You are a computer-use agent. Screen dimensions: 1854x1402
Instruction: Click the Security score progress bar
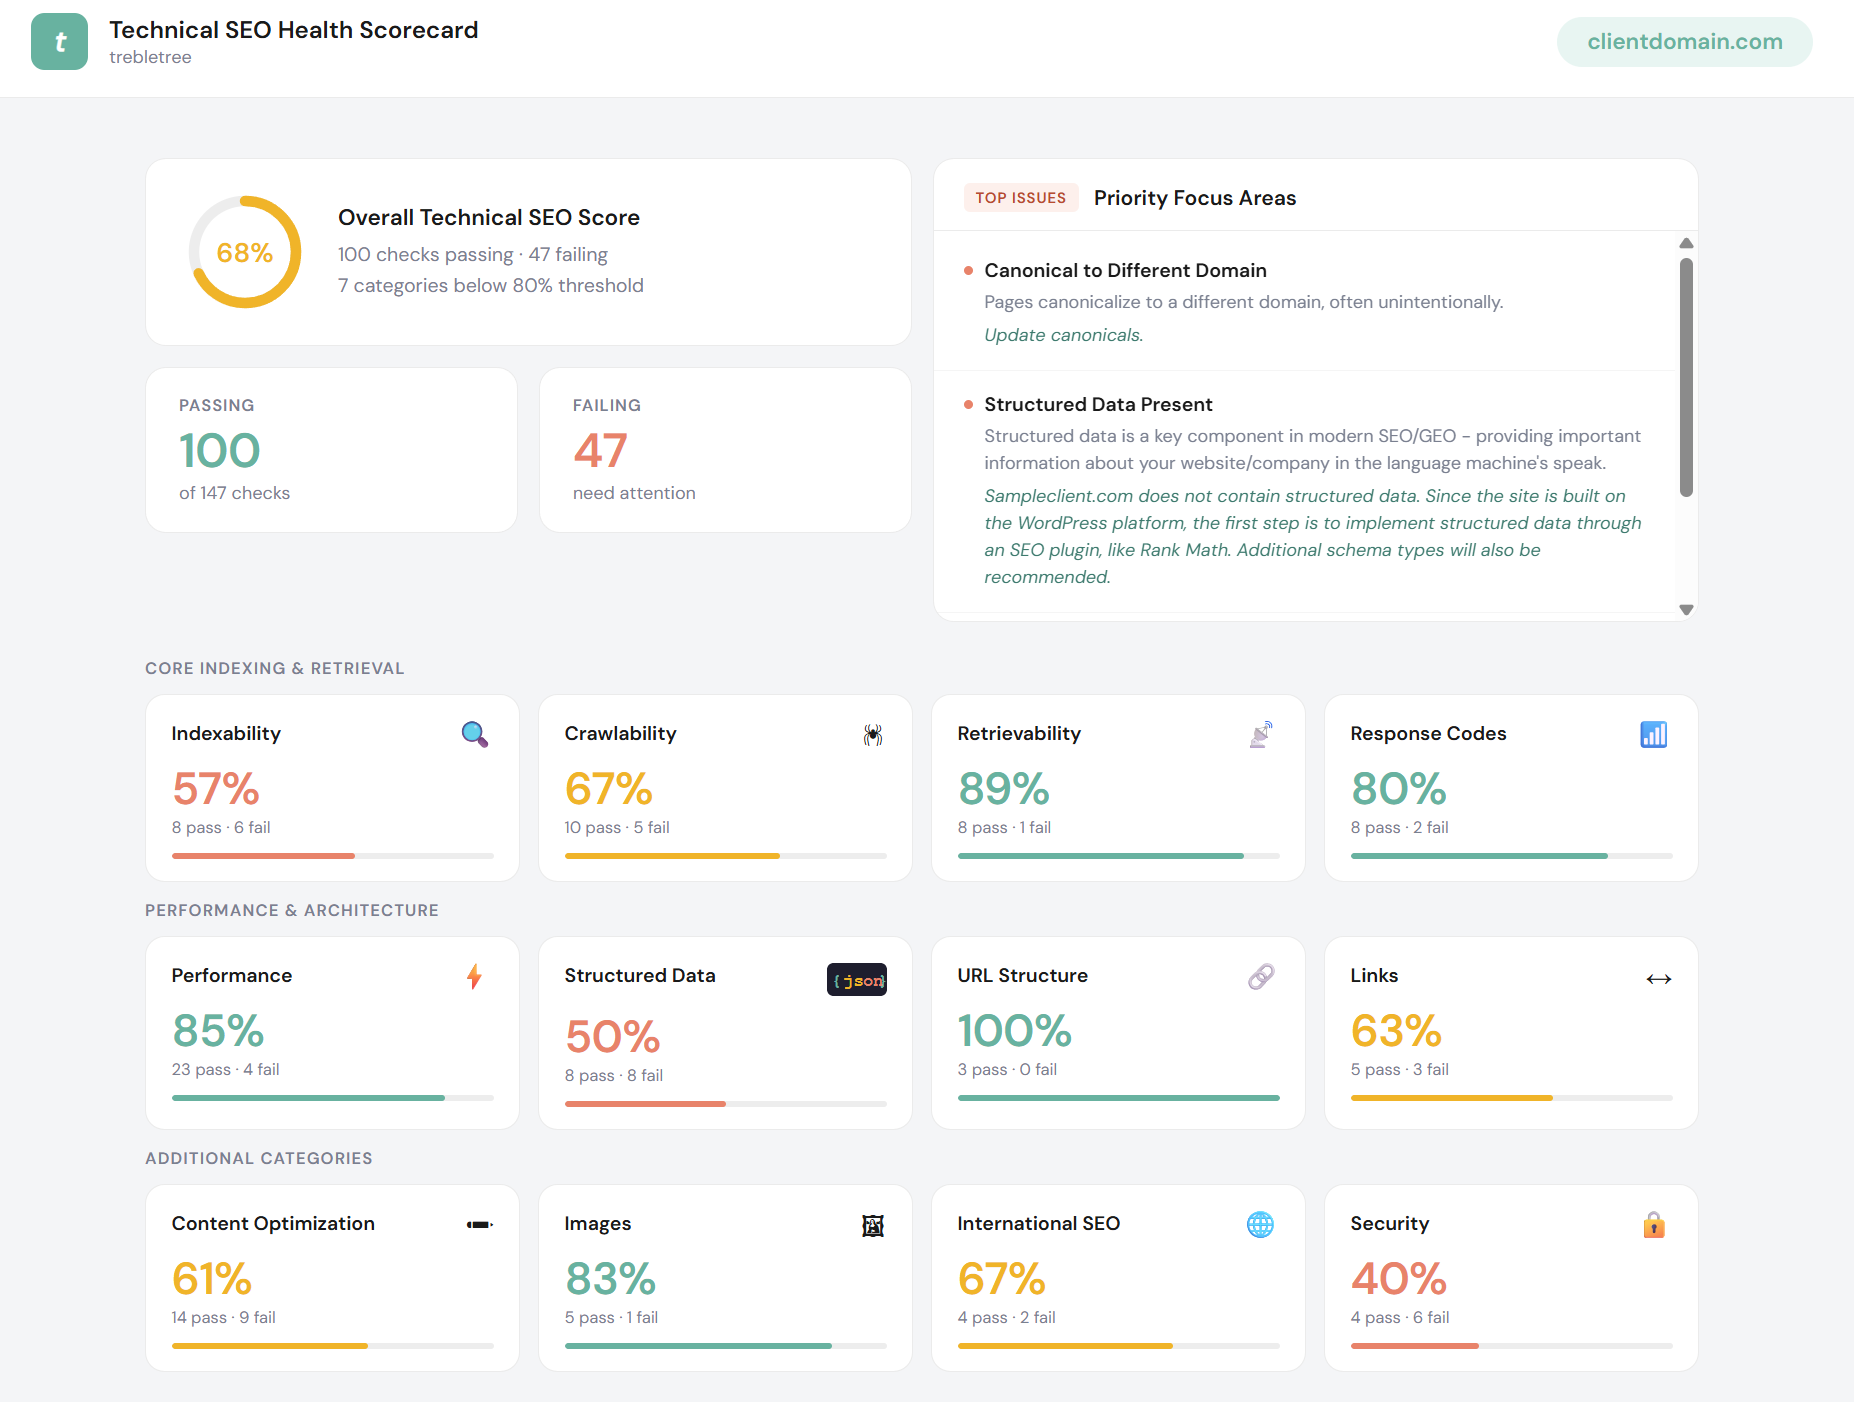tap(1511, 1346)
